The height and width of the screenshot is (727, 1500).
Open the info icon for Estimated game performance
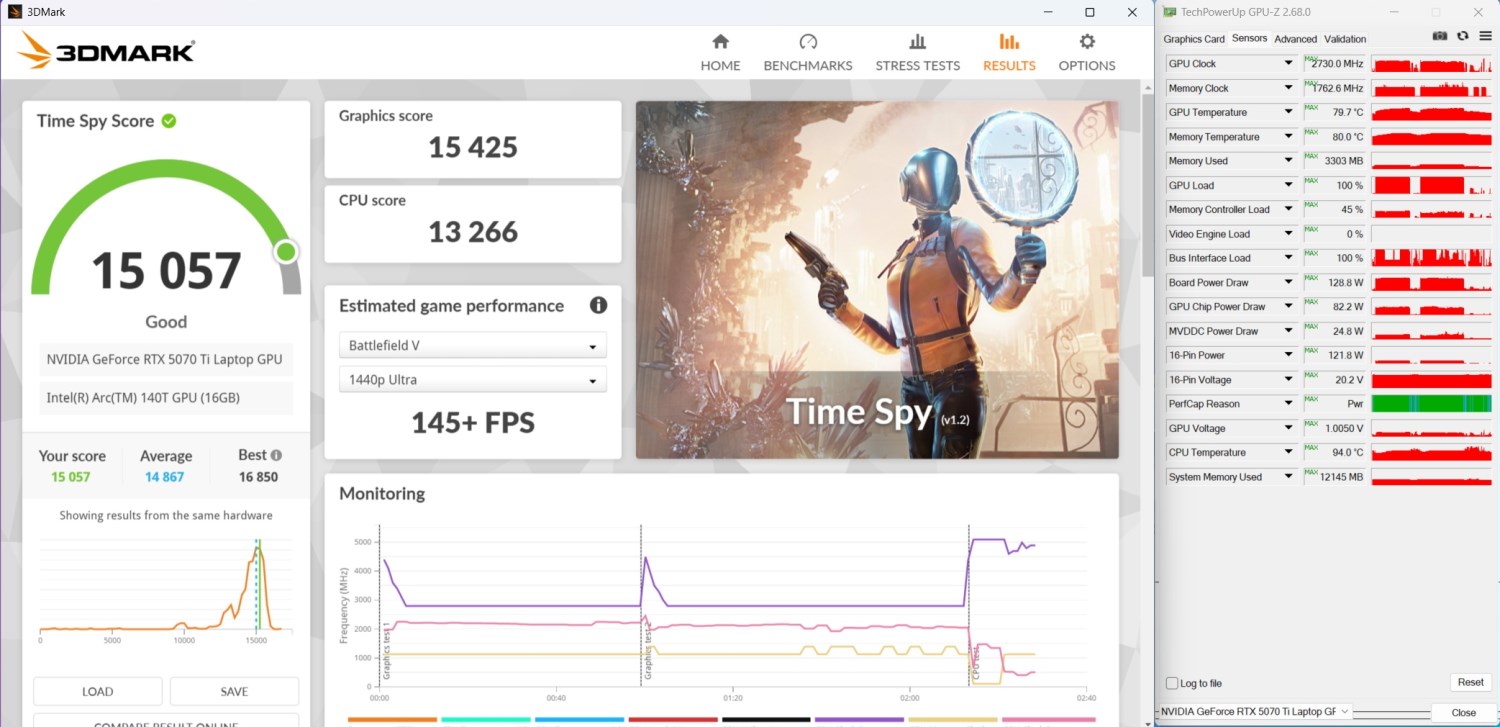(x=598, y=305)
